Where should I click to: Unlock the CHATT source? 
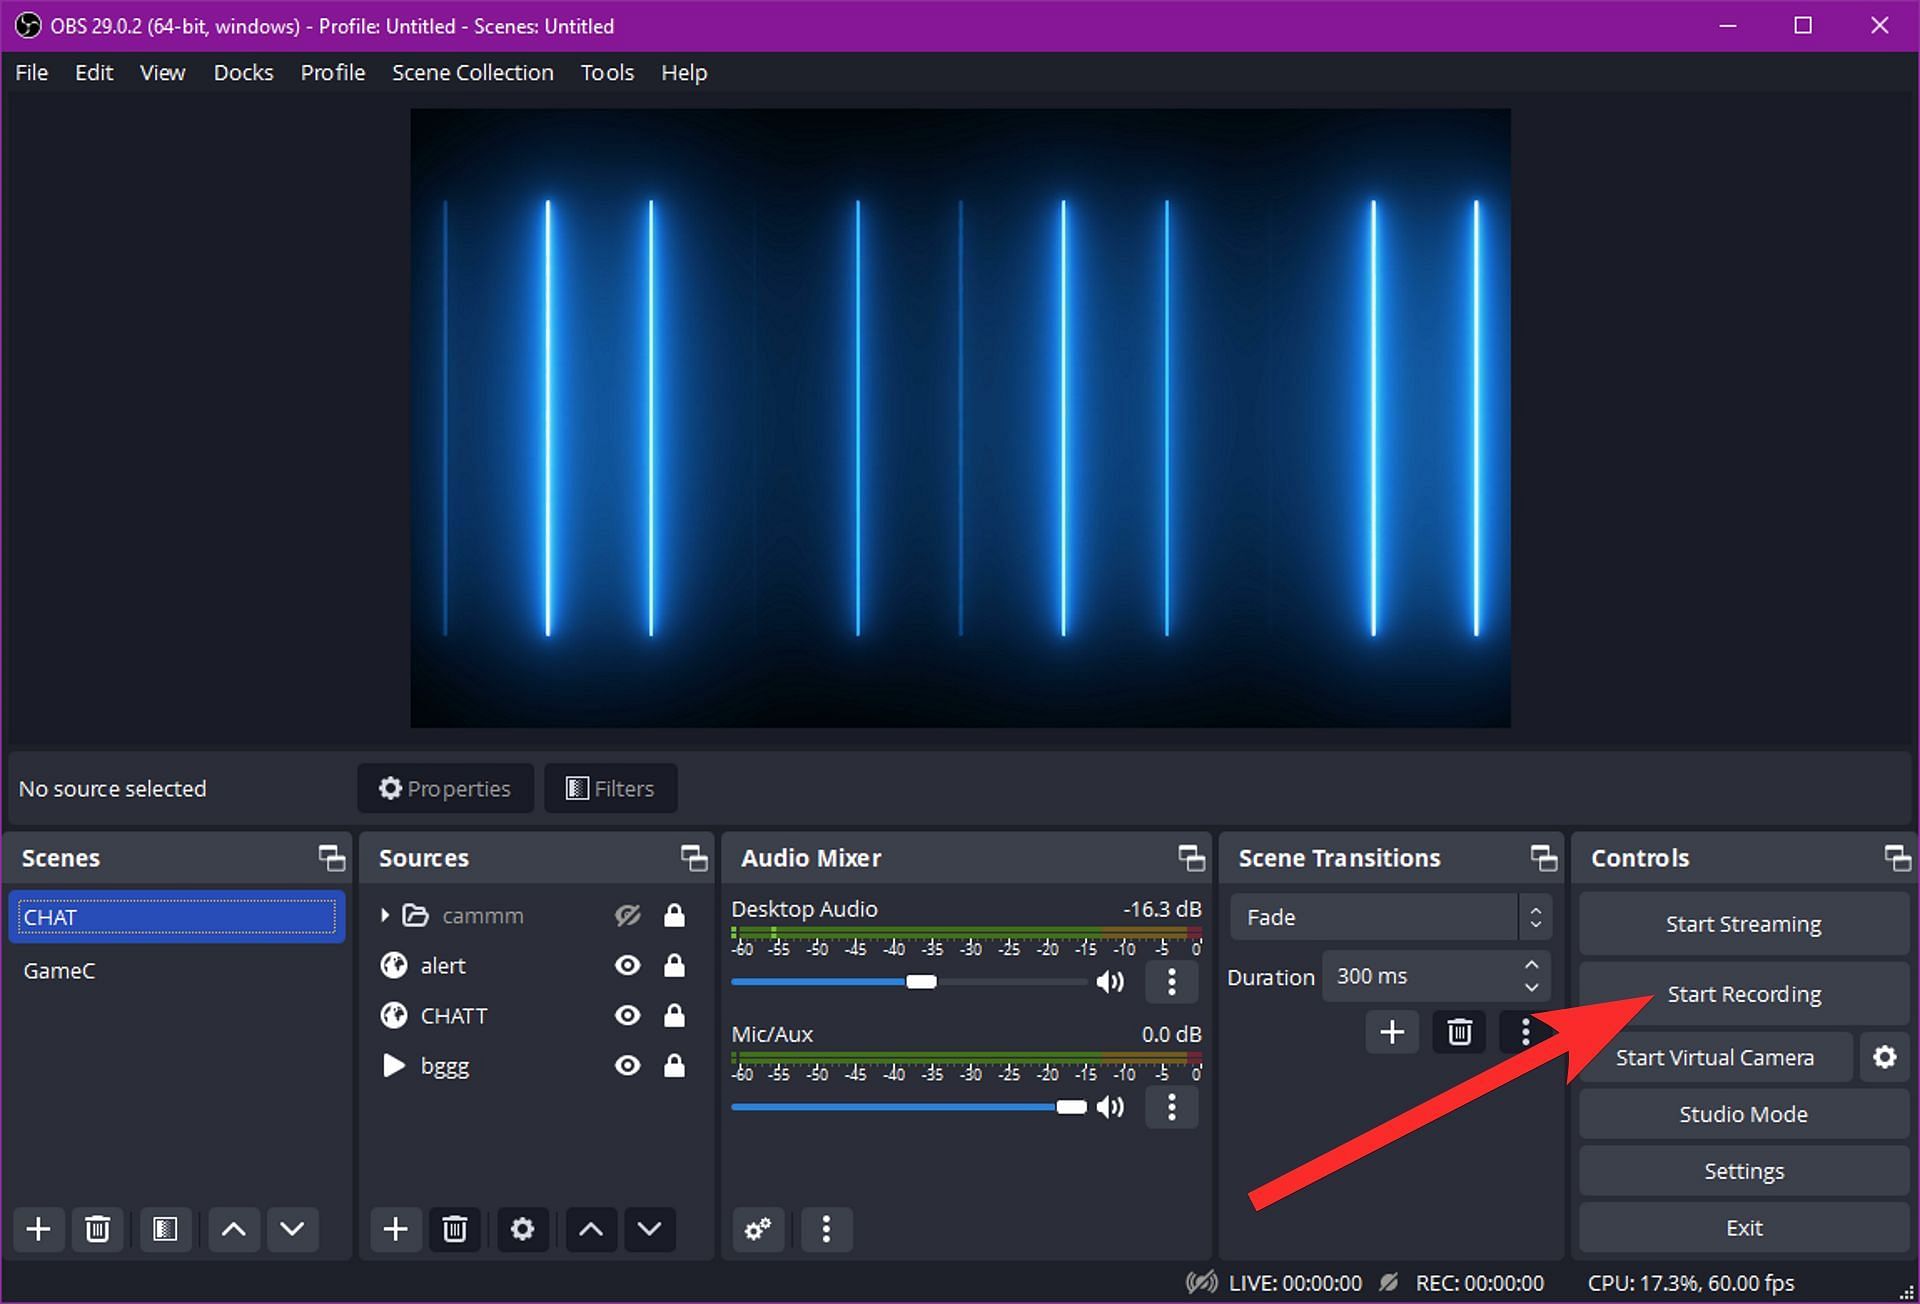click(x=674, y=1015)
